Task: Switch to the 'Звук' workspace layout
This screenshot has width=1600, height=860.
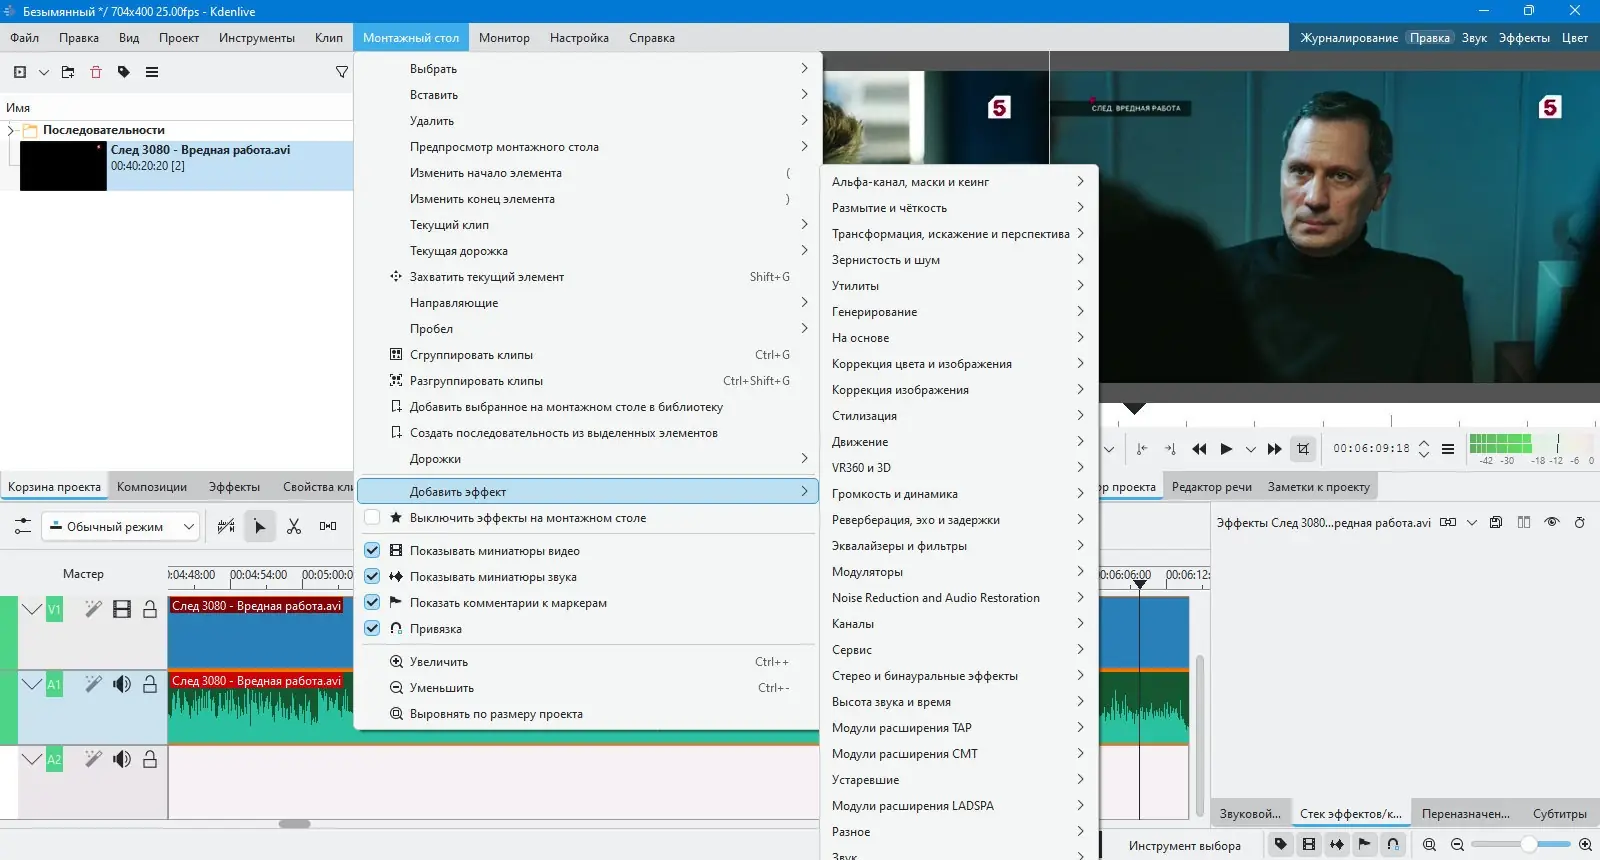Action: pos(1473,38)
